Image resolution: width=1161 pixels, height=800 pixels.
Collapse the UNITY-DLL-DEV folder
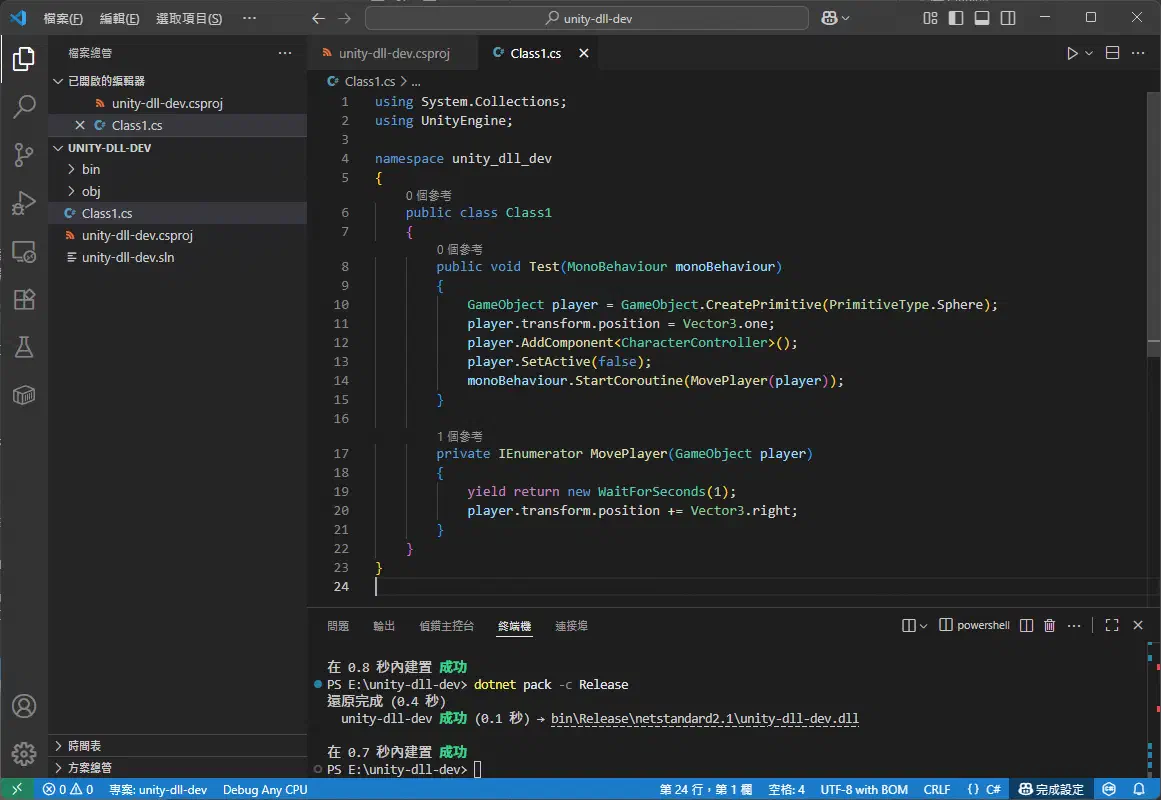point(58,147)
